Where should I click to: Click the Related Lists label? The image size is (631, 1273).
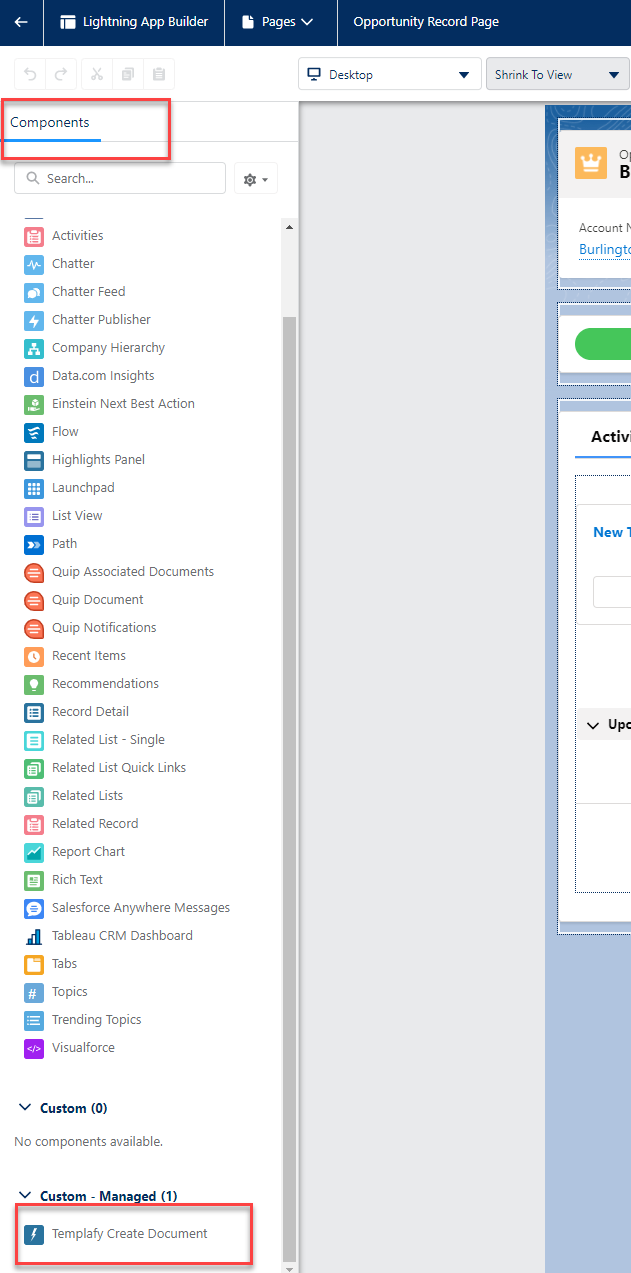[88, 796]
